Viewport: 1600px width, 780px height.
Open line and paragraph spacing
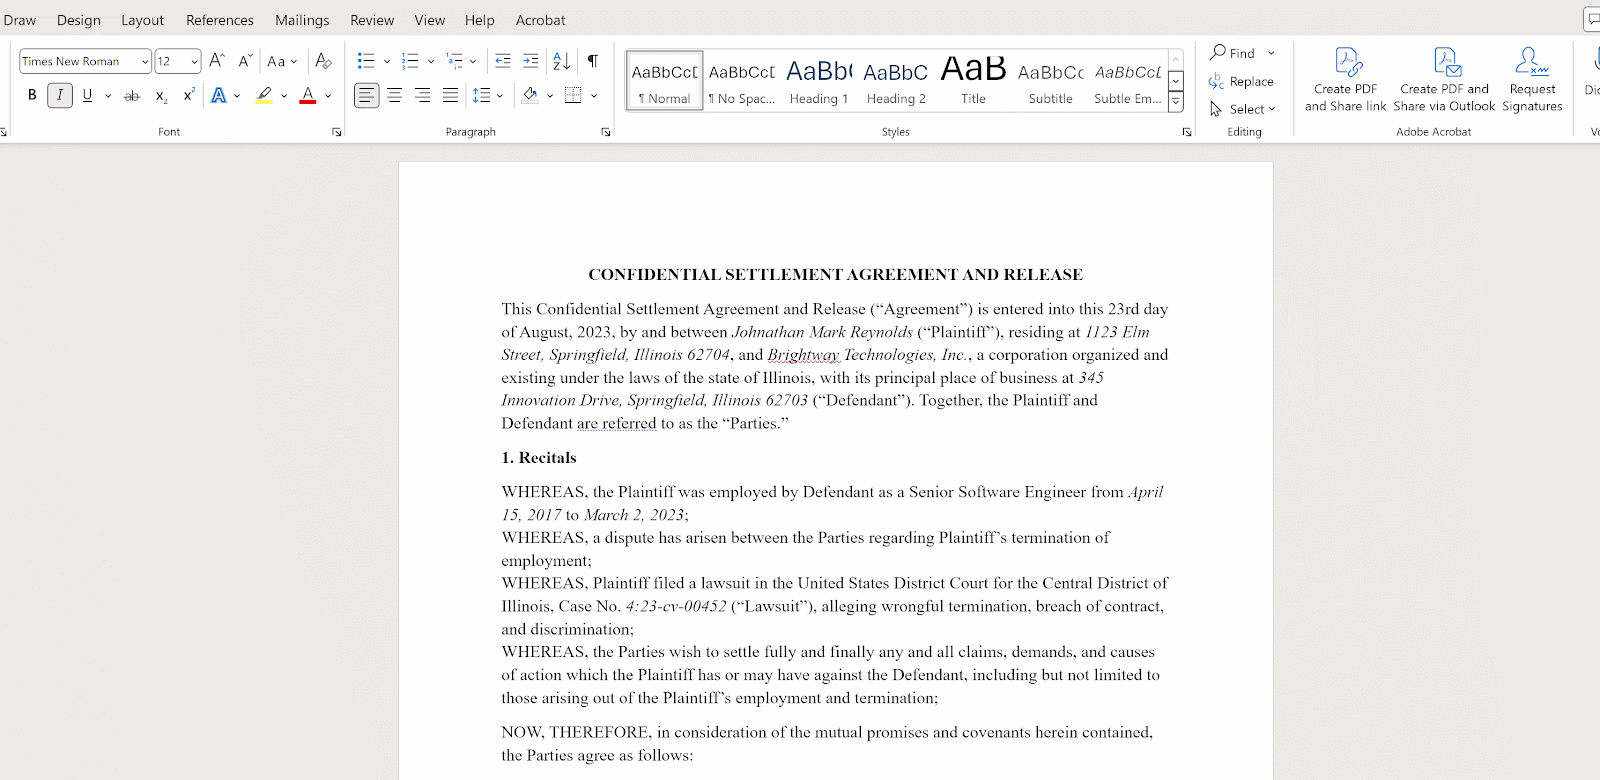pyautogui.click(x=482, y=96)
